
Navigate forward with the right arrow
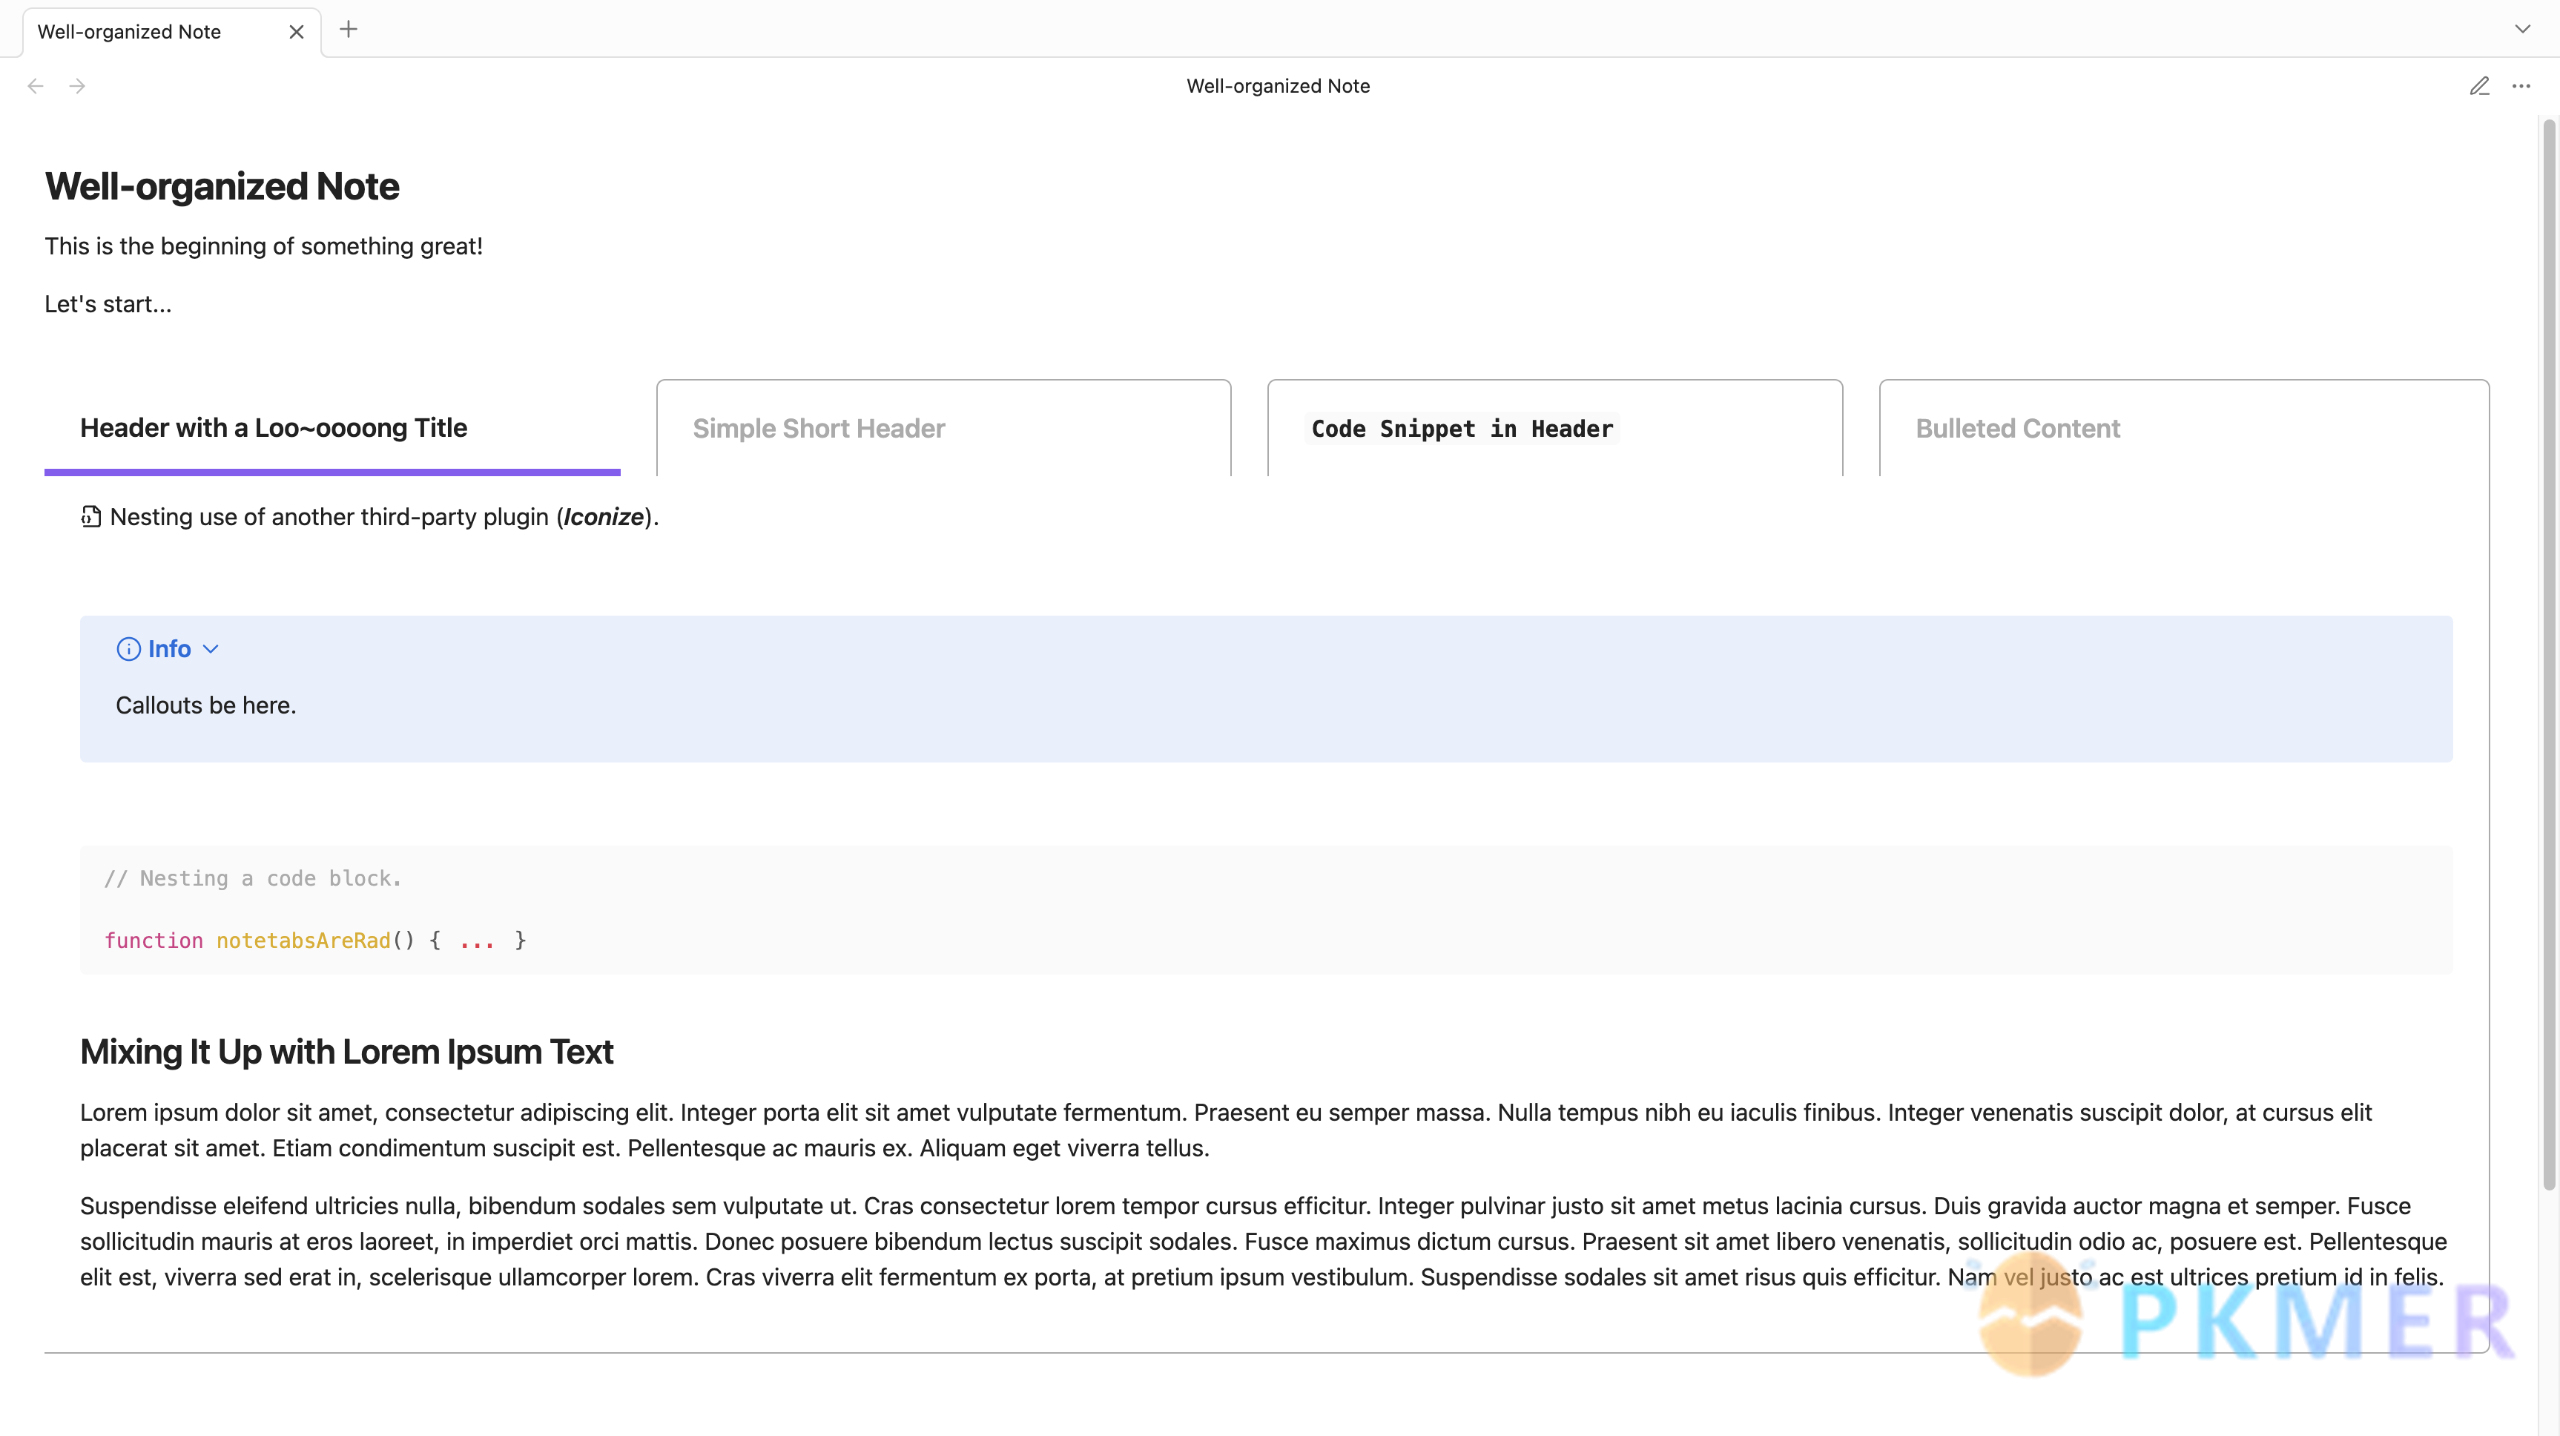[x=77, y=86]
